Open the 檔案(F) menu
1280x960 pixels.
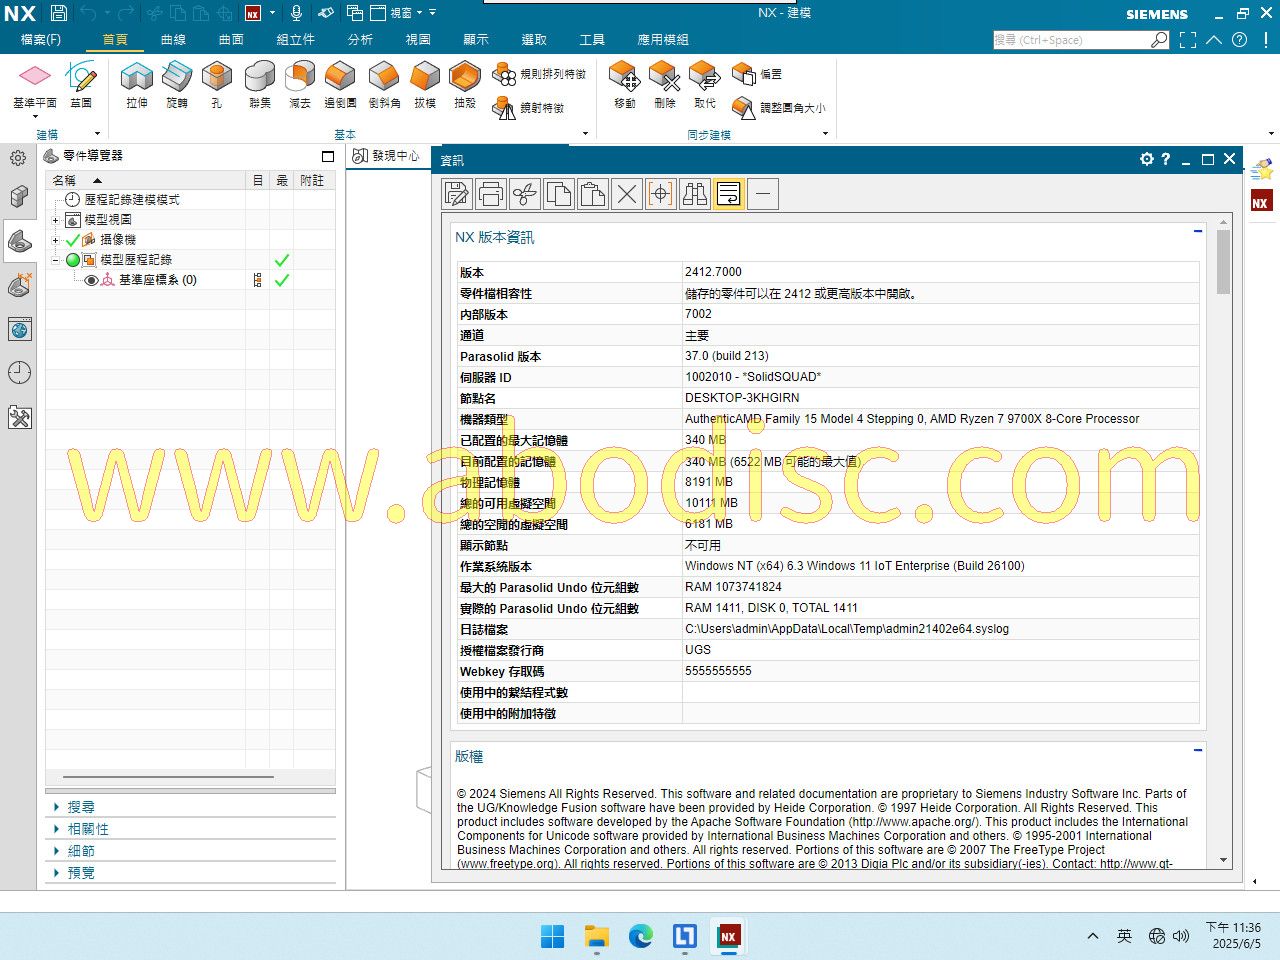click(41, 40)
